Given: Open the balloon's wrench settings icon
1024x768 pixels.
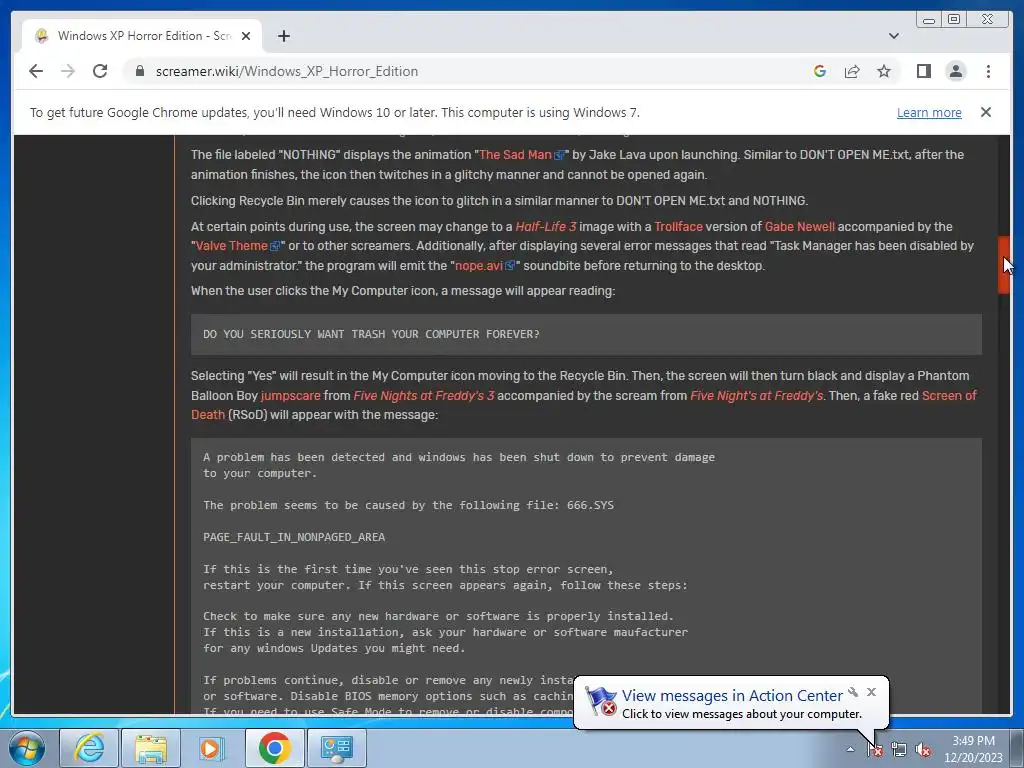Looking at the screenshot, I should point(853,692).
